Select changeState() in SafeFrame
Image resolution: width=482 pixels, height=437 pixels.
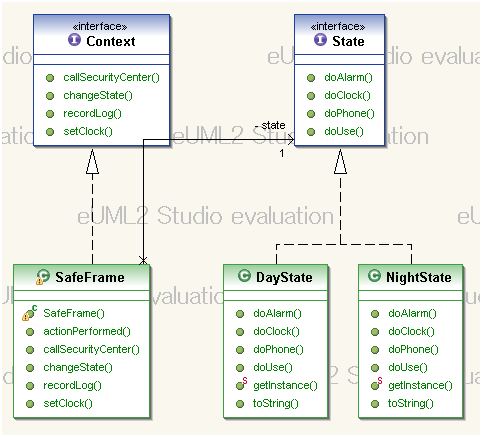point(78,367)
